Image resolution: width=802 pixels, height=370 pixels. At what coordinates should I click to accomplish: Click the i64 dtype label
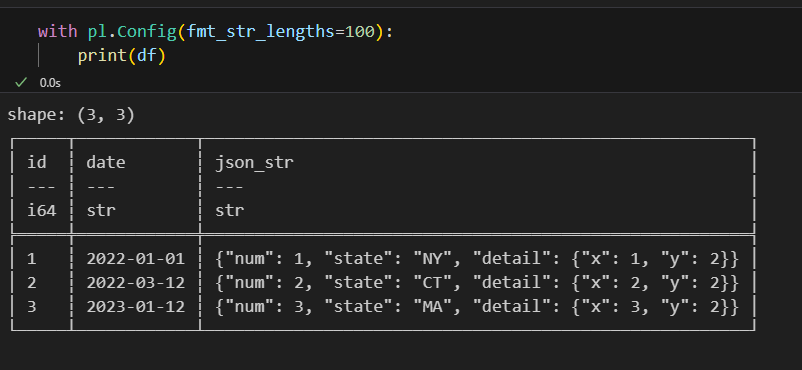pos(41,210)
